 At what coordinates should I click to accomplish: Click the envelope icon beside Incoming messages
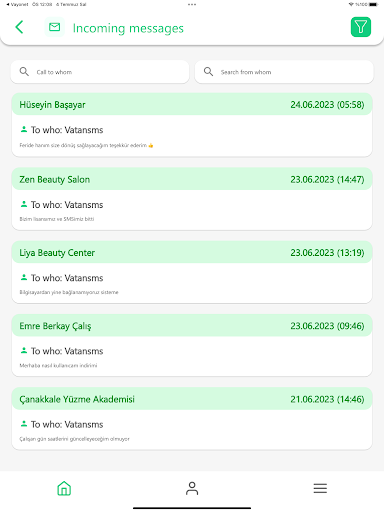tap(55, 27)
